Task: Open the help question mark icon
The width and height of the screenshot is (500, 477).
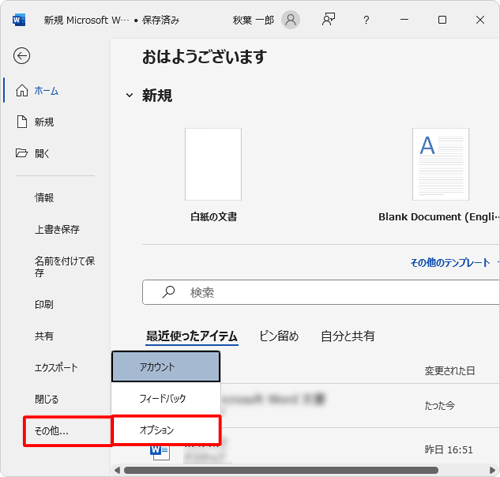Action: click(366, 20)
